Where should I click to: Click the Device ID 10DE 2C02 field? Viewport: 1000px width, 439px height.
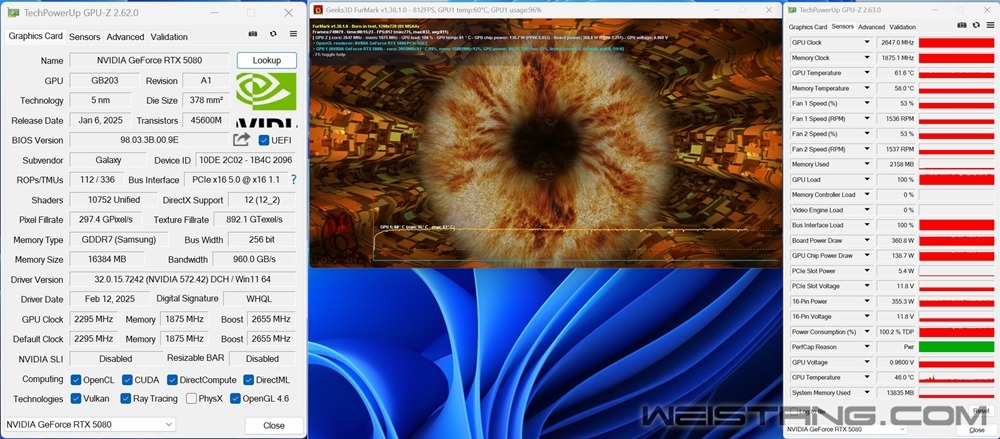pyautogui.click(x=246, y=160)
